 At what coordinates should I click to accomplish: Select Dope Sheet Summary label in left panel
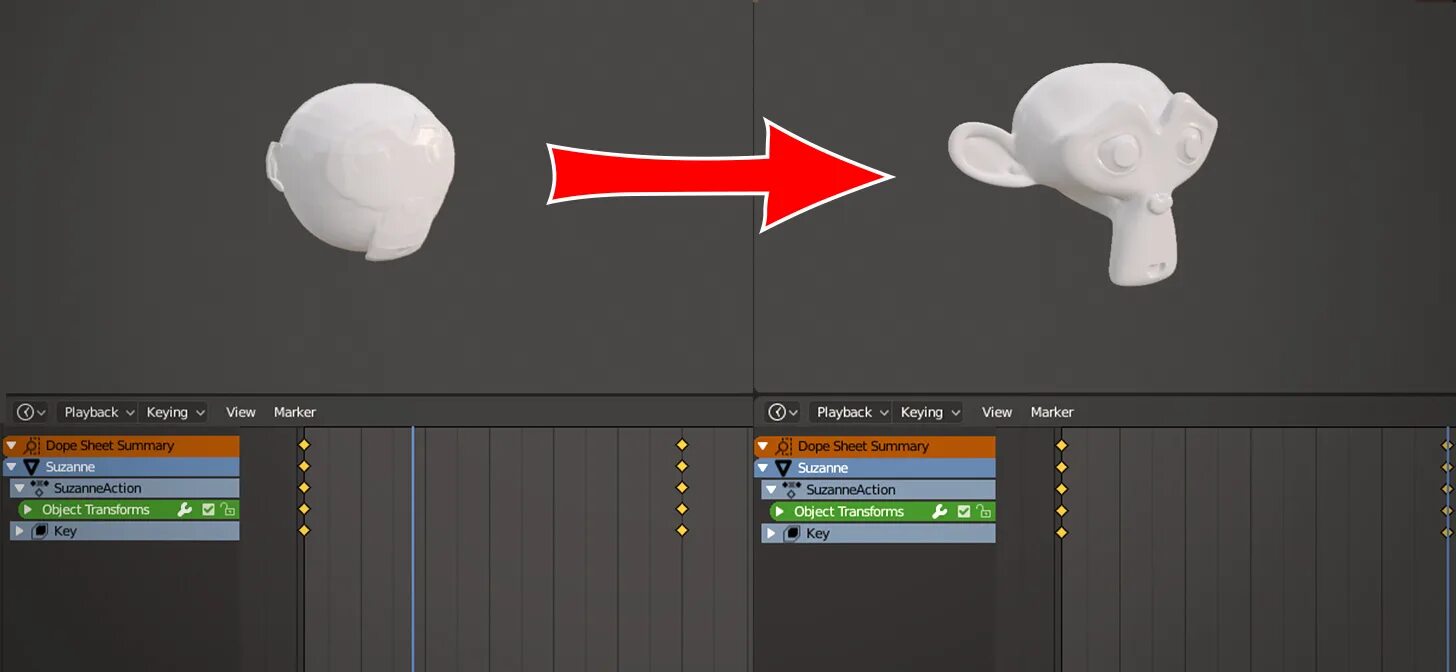pyautogui.click(x=110, y=446)
